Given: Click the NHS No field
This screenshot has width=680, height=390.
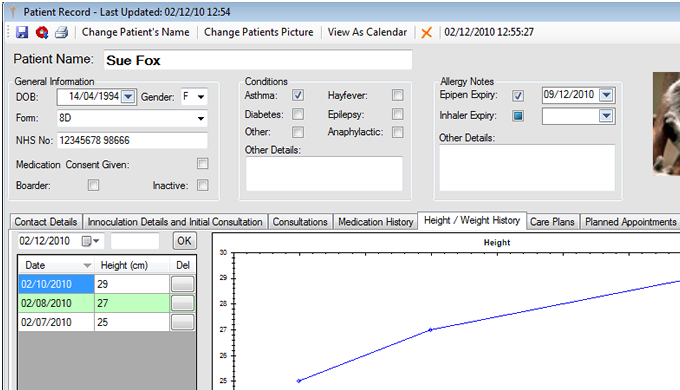Looking at the screenshot, I should click(132, 140).
